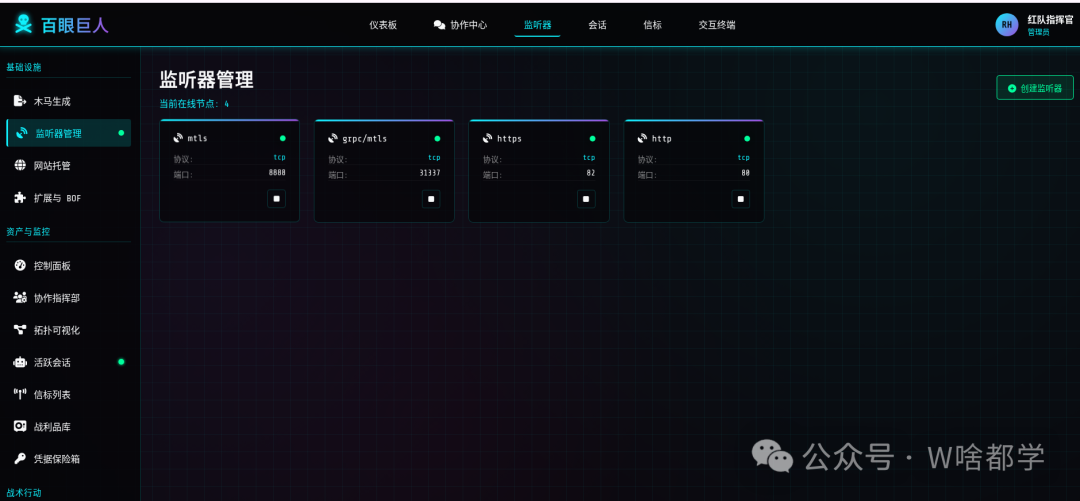
Task: Click the 活跃会话 robot icon
Action: 20,362
